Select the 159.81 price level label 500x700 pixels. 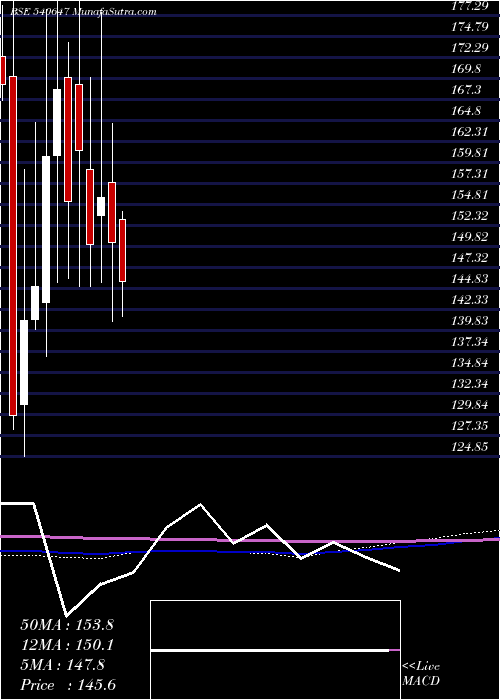pyautogui.click(x=470, y=153)
